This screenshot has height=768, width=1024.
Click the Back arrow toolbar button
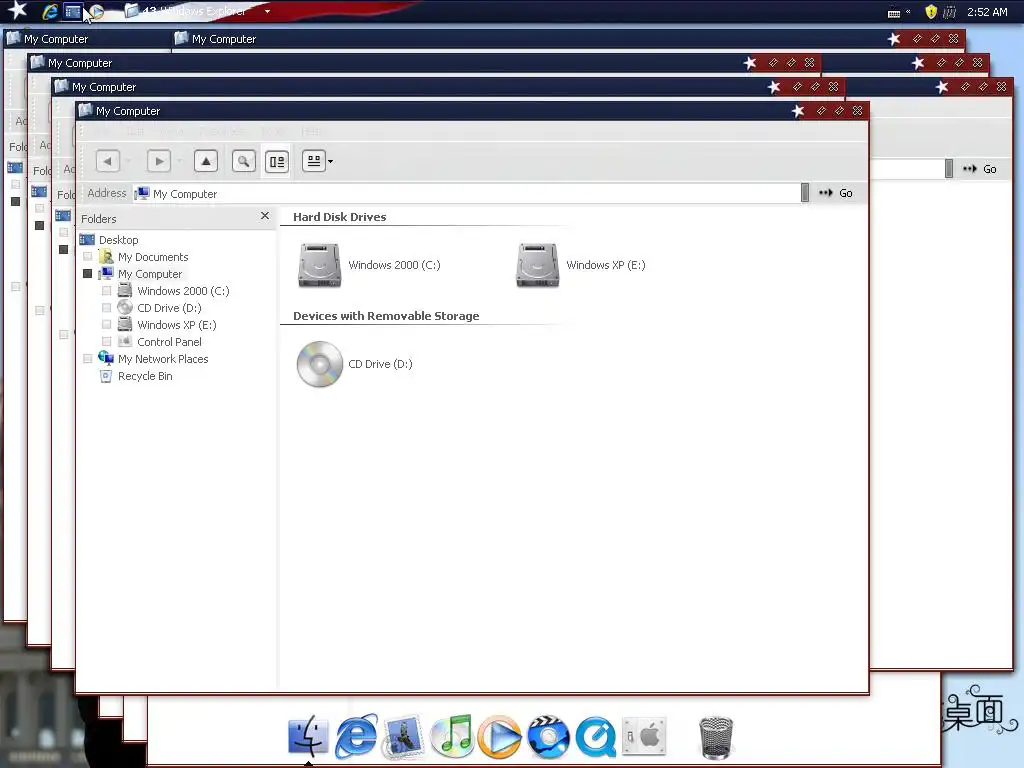(108, 161)
